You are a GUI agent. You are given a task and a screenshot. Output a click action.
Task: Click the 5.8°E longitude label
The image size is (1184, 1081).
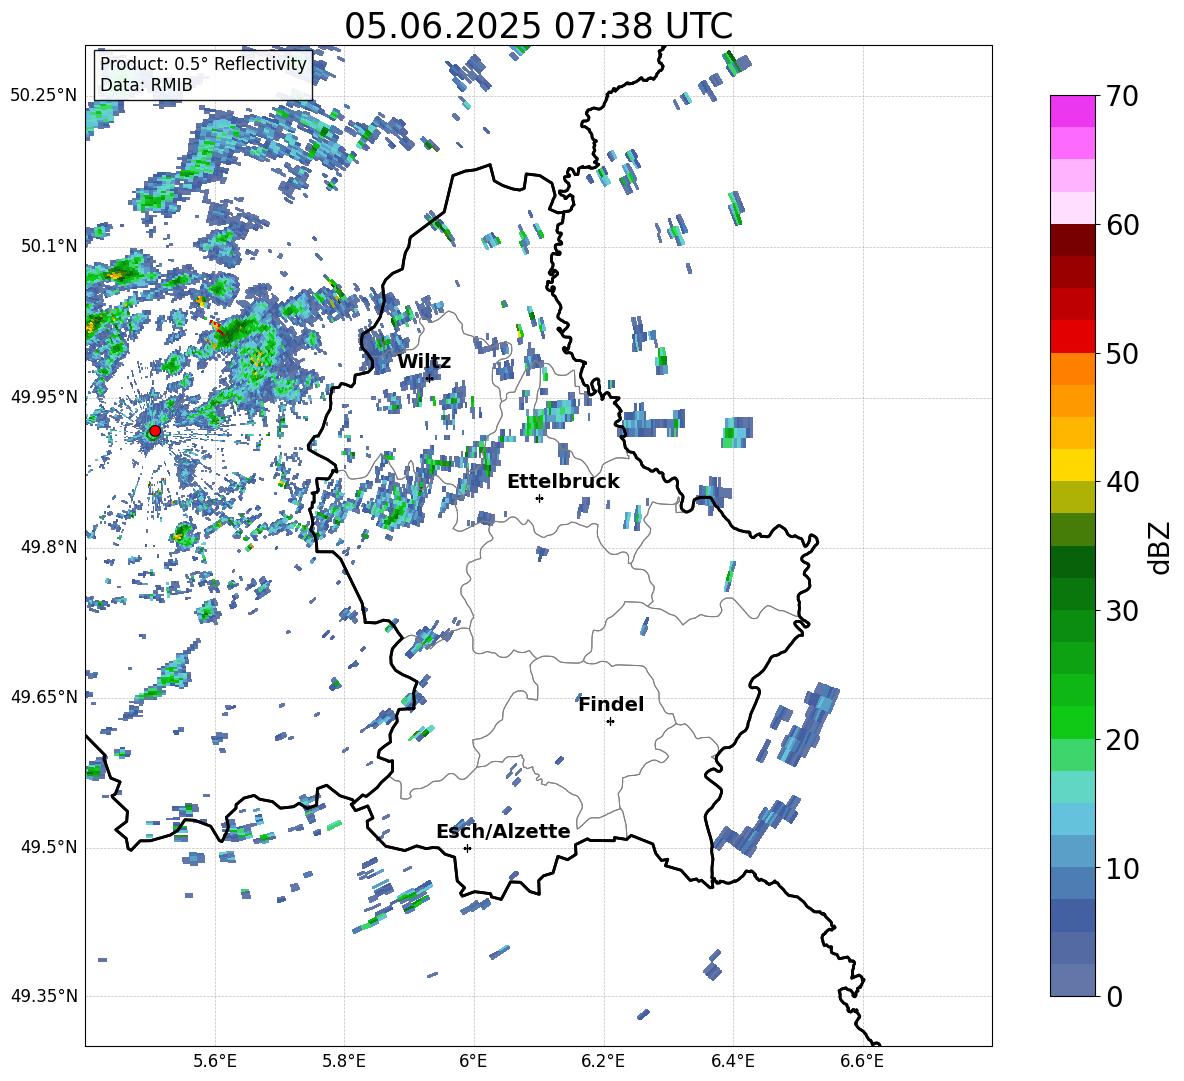(344, 1062)
